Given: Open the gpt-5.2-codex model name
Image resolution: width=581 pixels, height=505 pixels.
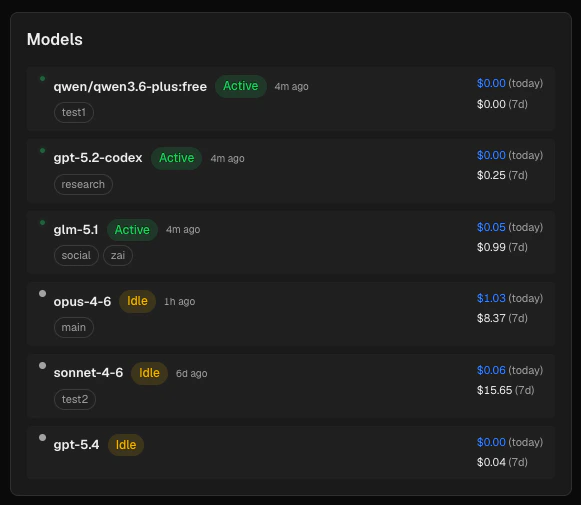Looking at the screenshot, I should tap(98, 158).
